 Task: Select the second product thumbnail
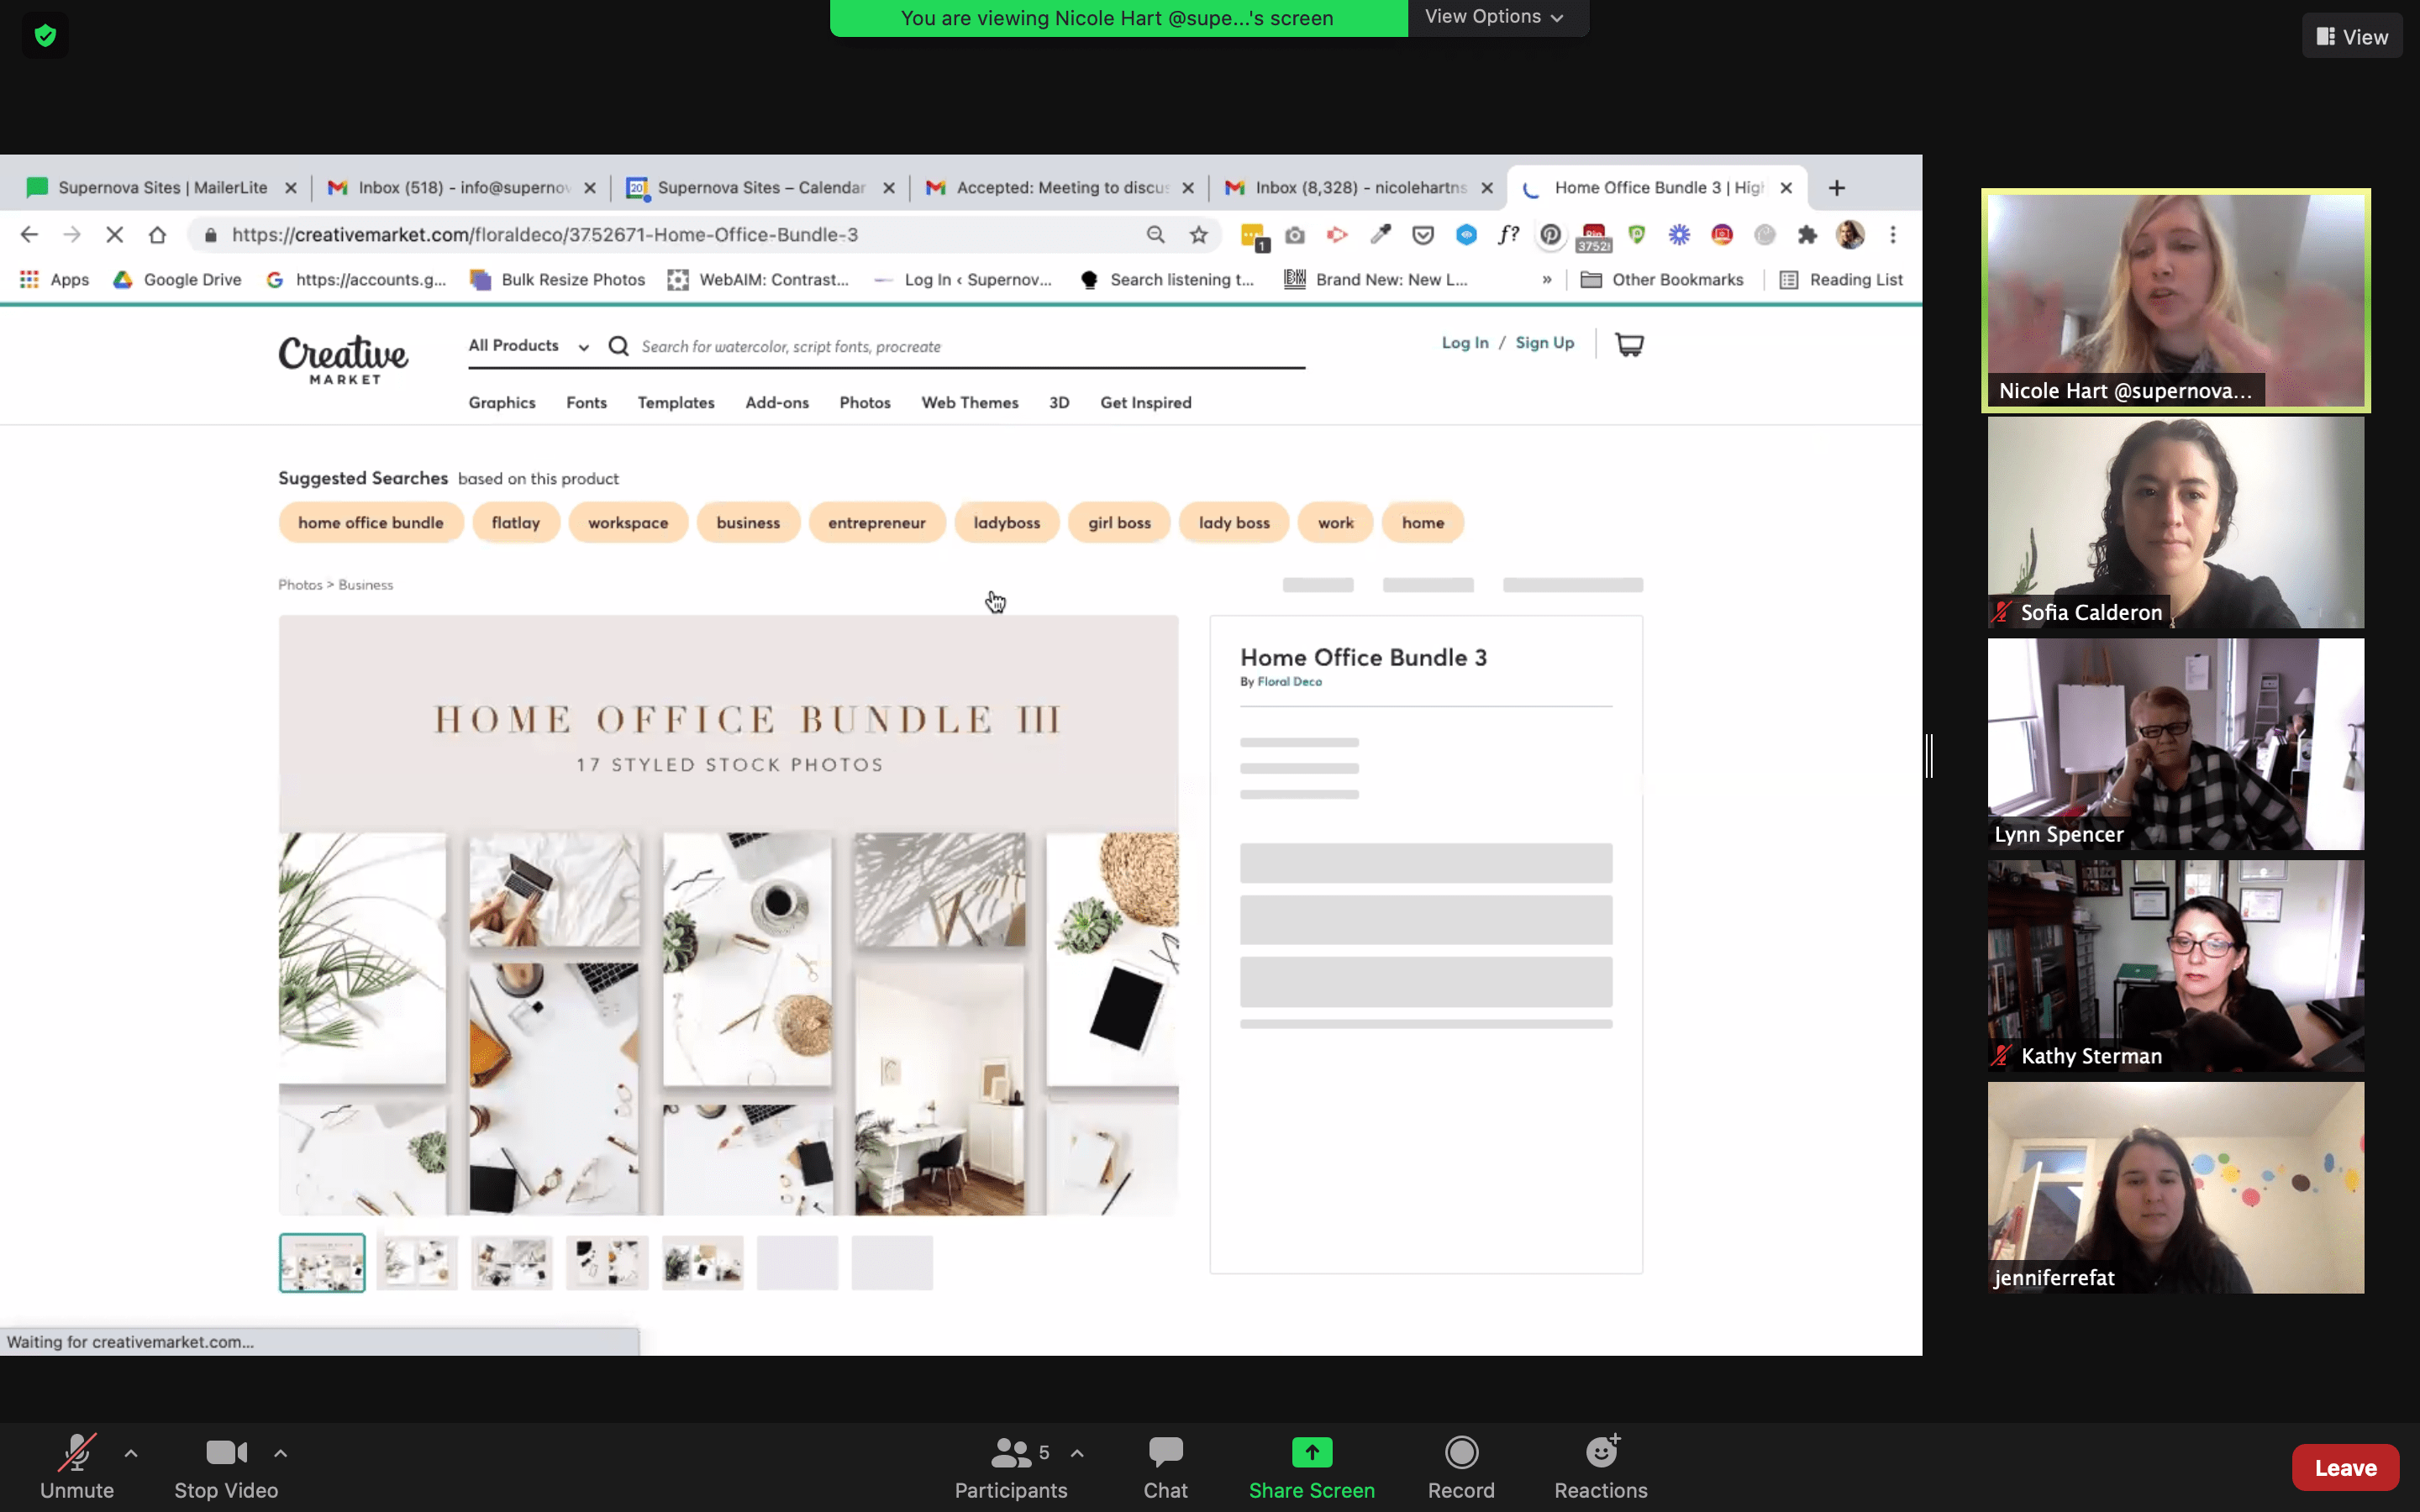coord(417,1263)
